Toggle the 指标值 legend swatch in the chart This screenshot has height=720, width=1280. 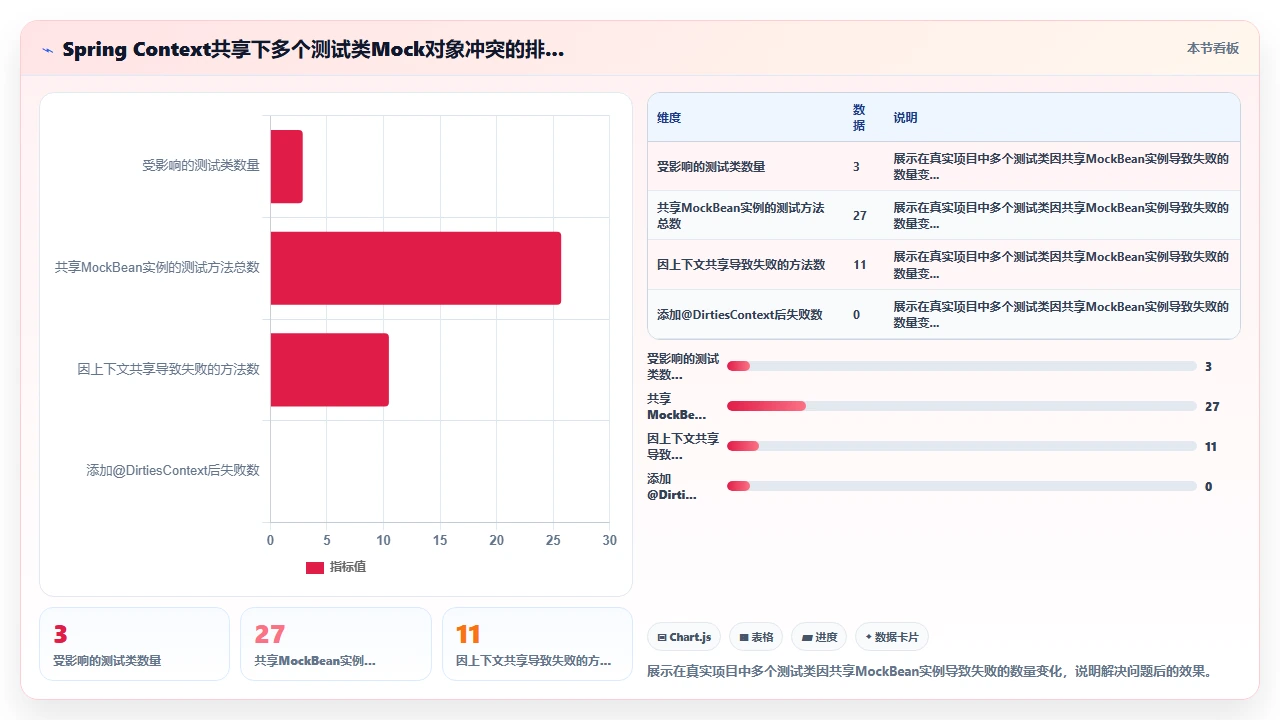[315, 567]
